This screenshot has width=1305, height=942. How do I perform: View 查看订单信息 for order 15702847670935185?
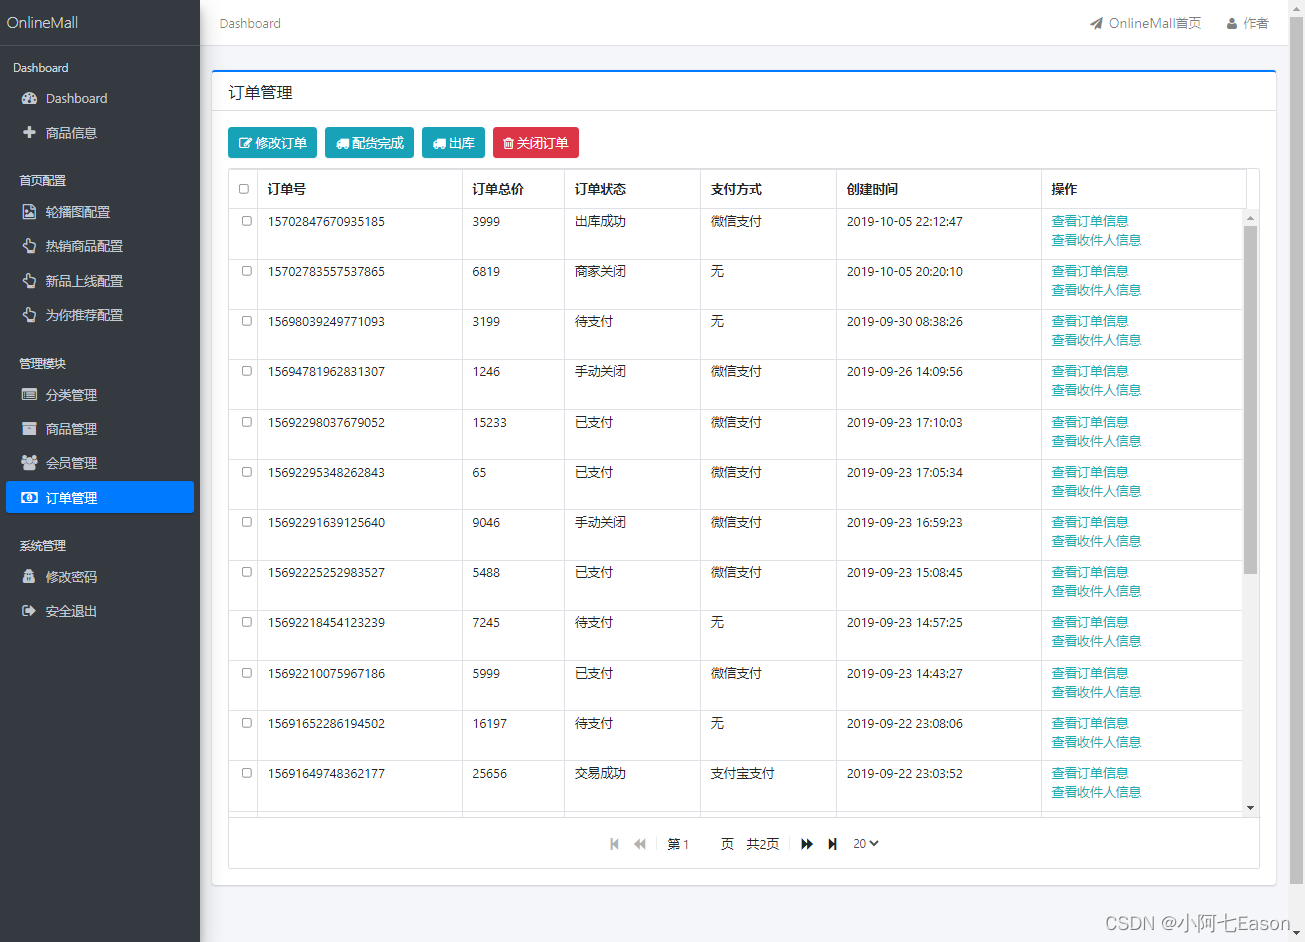[1090, 221]
